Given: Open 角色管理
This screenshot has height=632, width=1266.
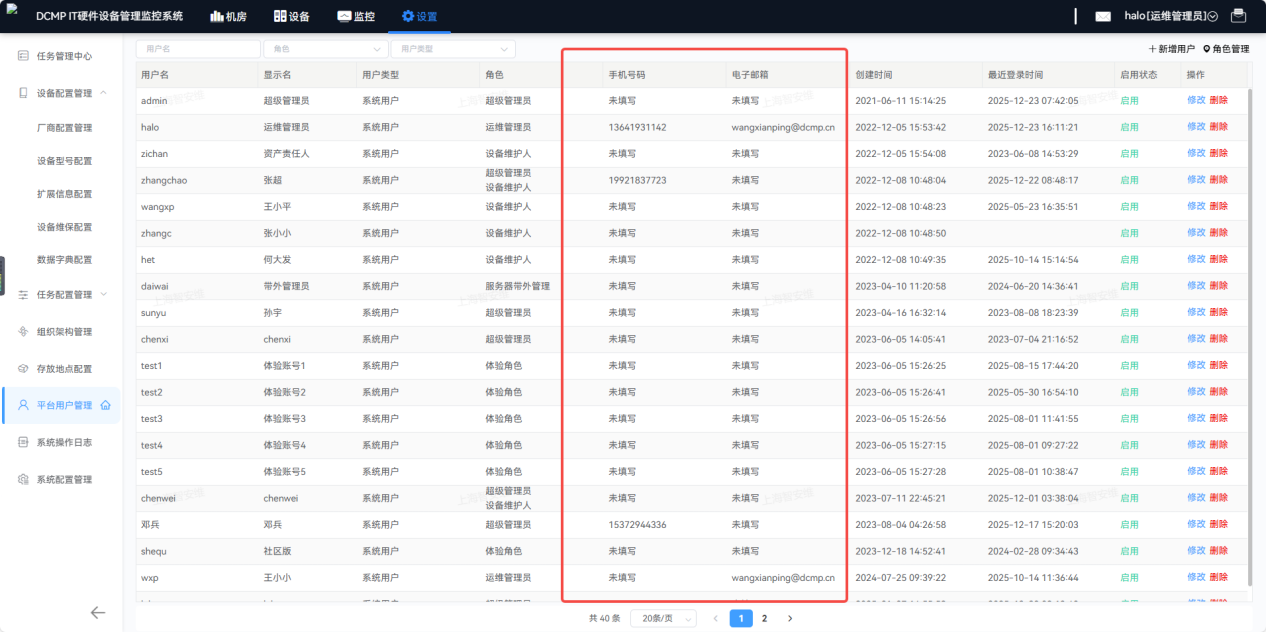Looking at the screenshot, I should point(1226,48).
